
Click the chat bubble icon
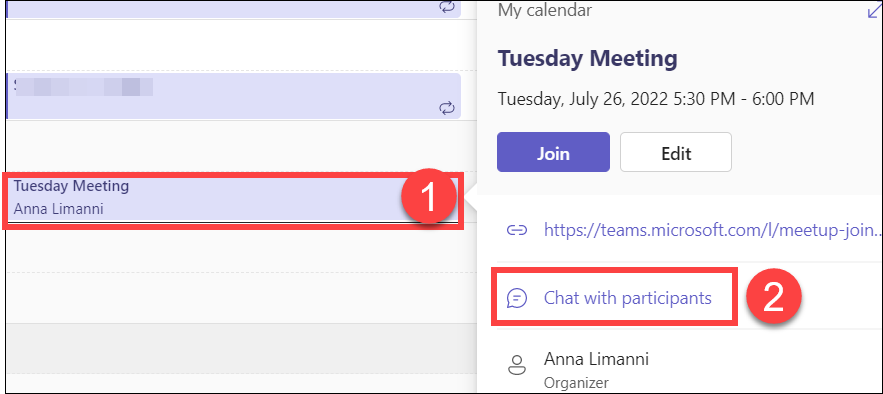pyautogui.click(x=517, y=298)
